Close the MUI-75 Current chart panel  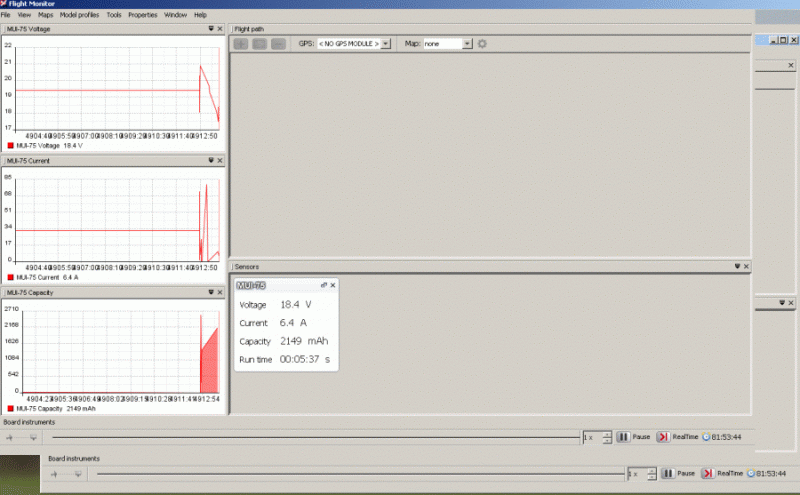[x=220, y=160]
